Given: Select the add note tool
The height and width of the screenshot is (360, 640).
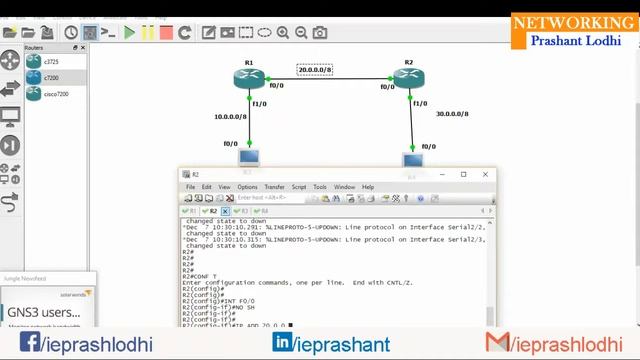Looking at the screenshot, I should (209, 33).
